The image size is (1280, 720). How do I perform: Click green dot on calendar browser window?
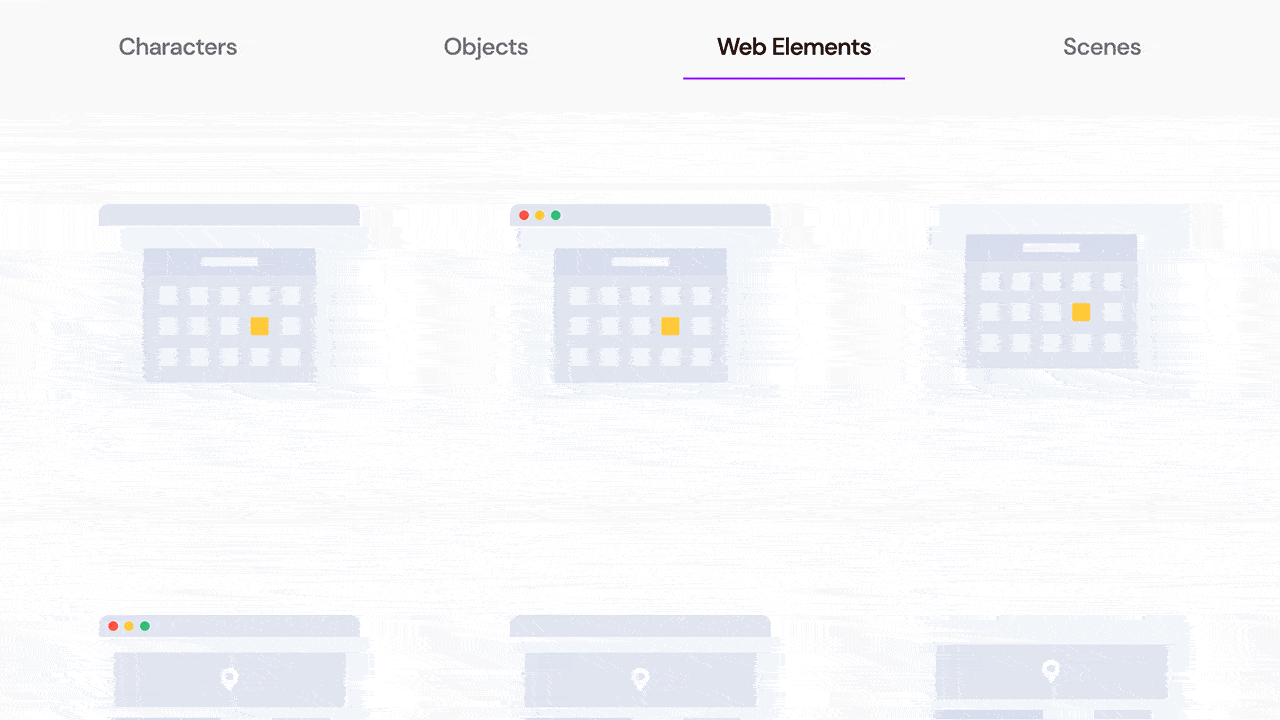tap(556, 215)
